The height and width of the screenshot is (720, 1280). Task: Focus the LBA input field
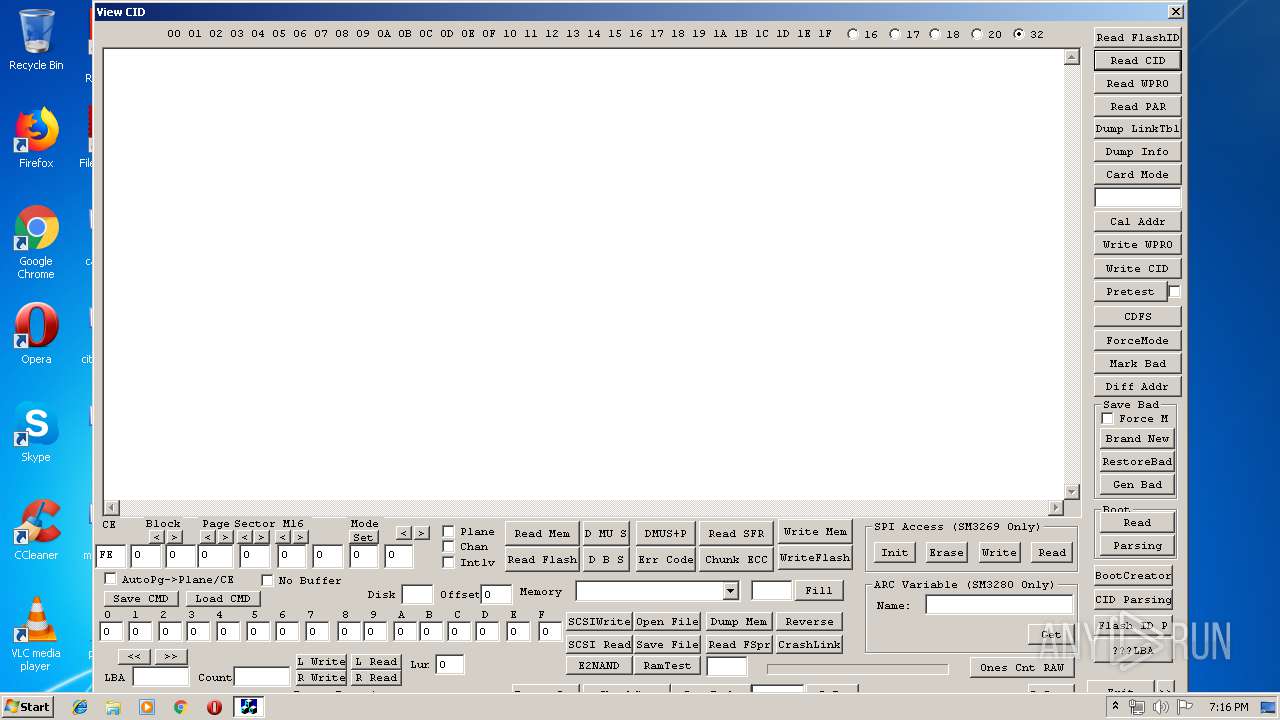click(160, 677)
